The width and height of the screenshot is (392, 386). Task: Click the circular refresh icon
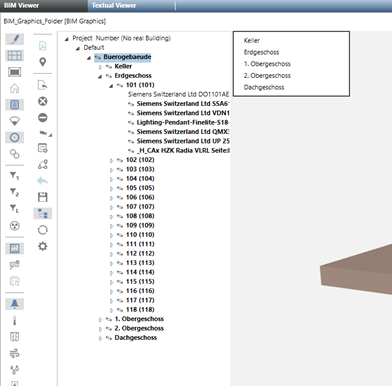click(43, 230)
